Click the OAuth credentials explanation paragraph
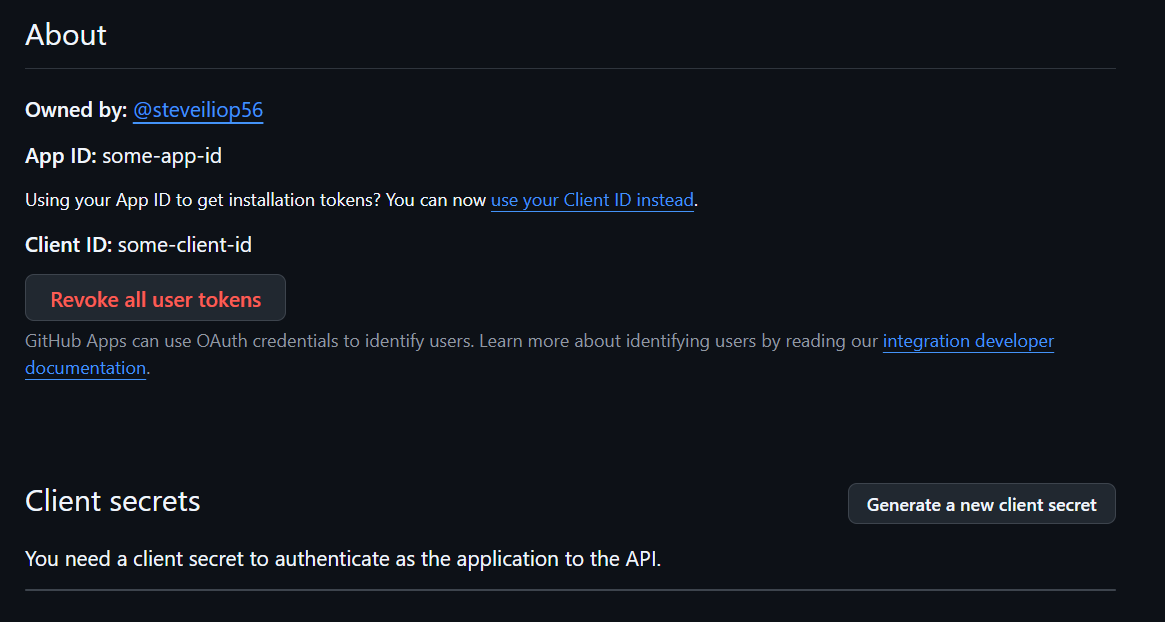 [x=450, y=341]
